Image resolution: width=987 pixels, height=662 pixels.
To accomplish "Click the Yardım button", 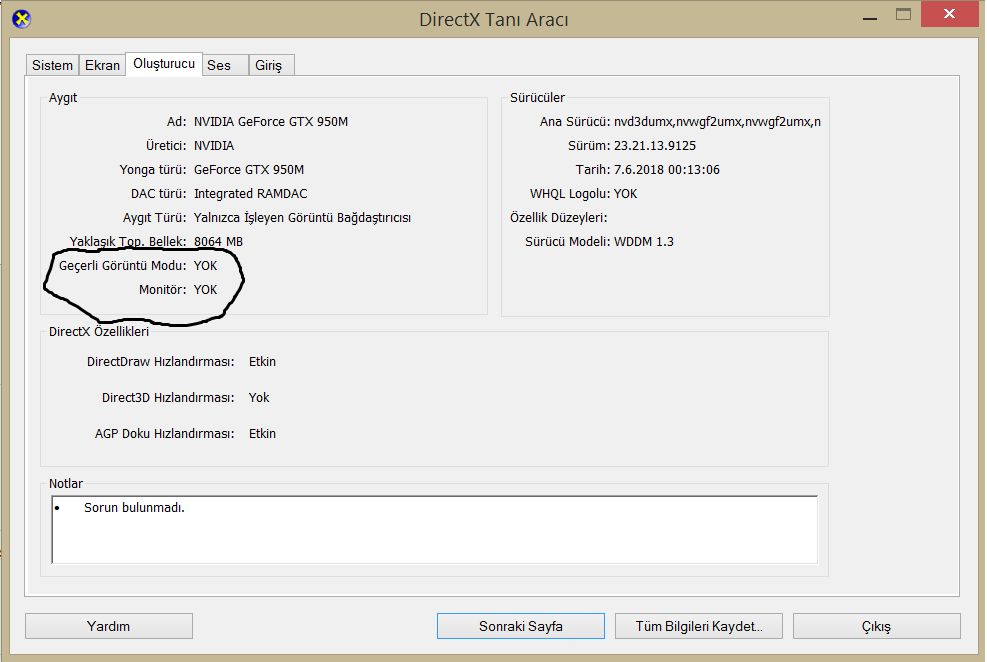I will point(109,626).
